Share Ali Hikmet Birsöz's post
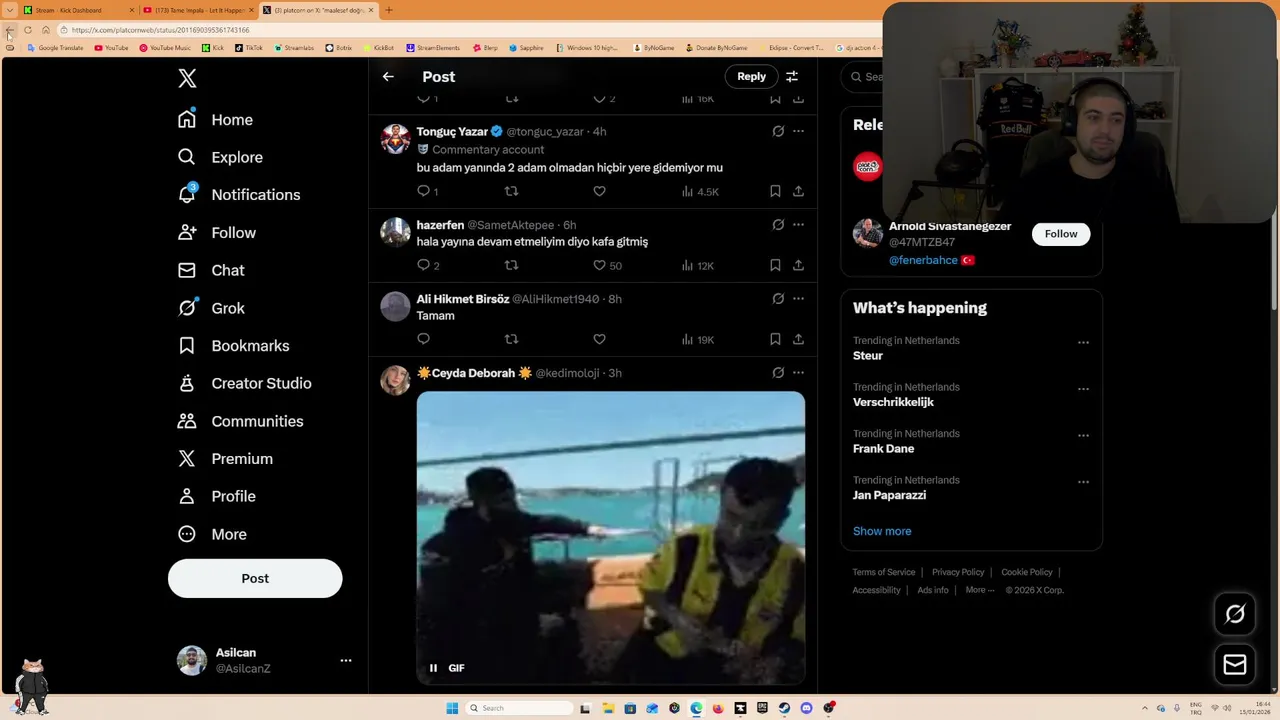This screenshot has height=720, width=1280. (x=798, y=339)
